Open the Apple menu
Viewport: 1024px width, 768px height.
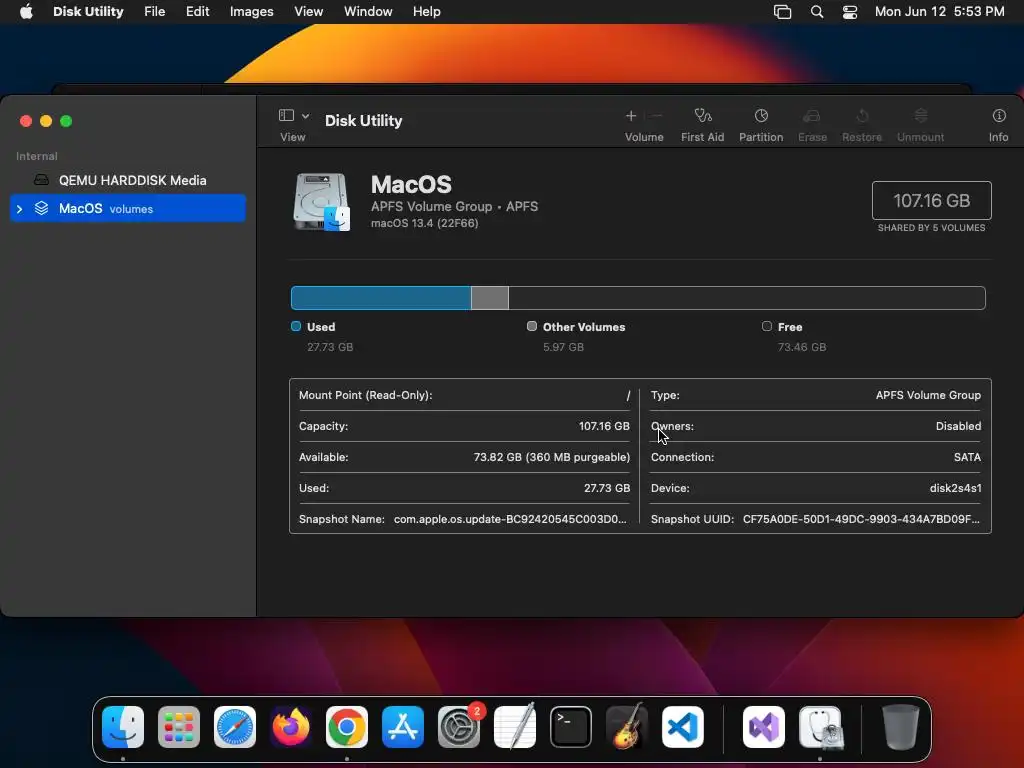pyautogui.click(x=26, y=12)
